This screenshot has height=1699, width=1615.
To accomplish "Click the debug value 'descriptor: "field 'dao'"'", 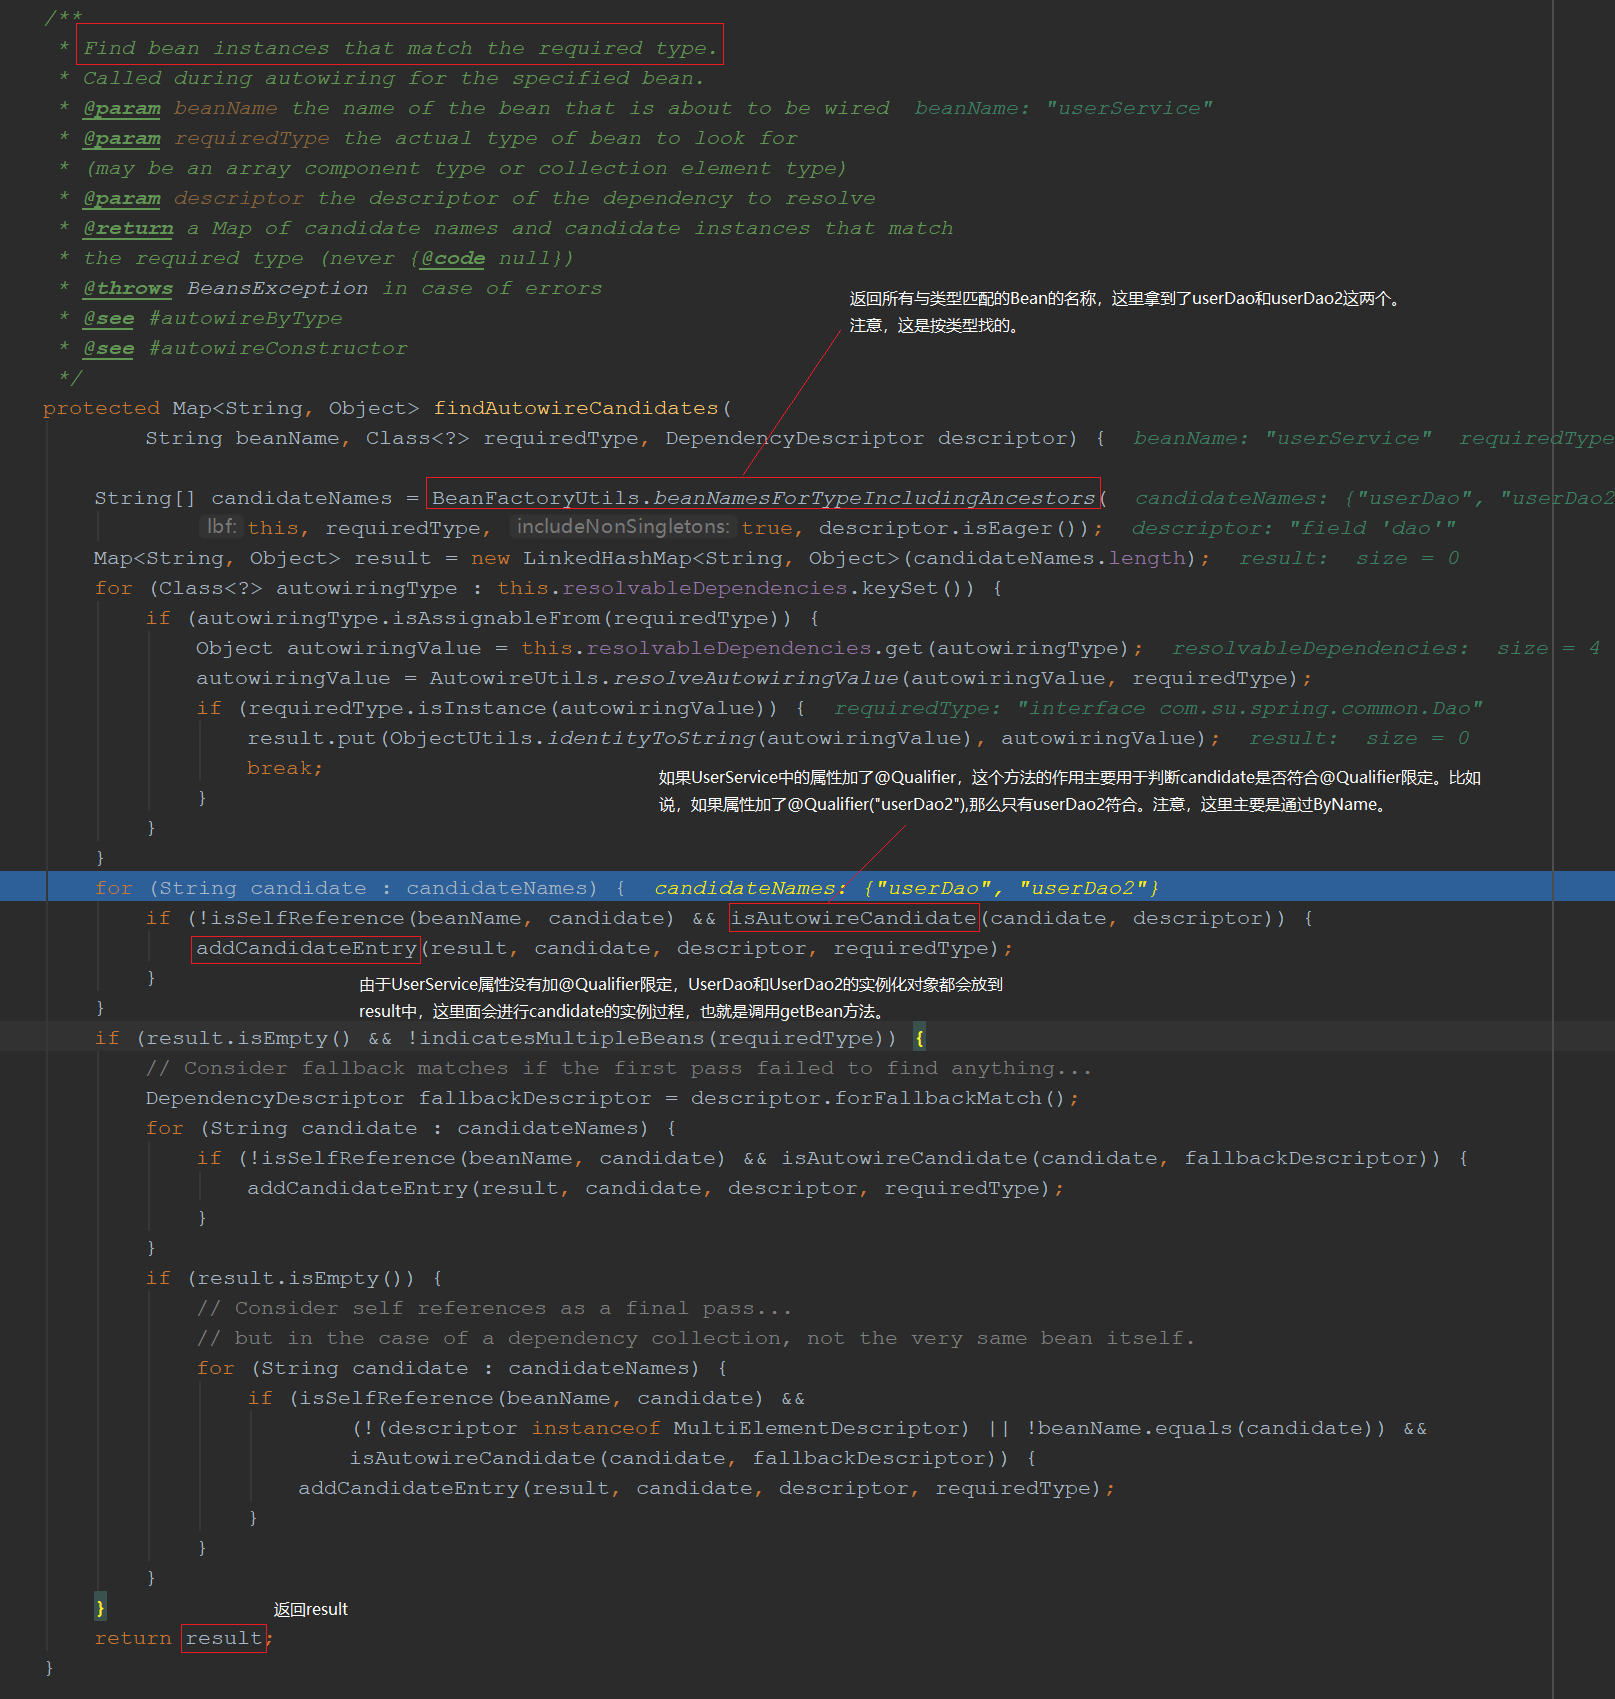I will tap(1293, 528).
